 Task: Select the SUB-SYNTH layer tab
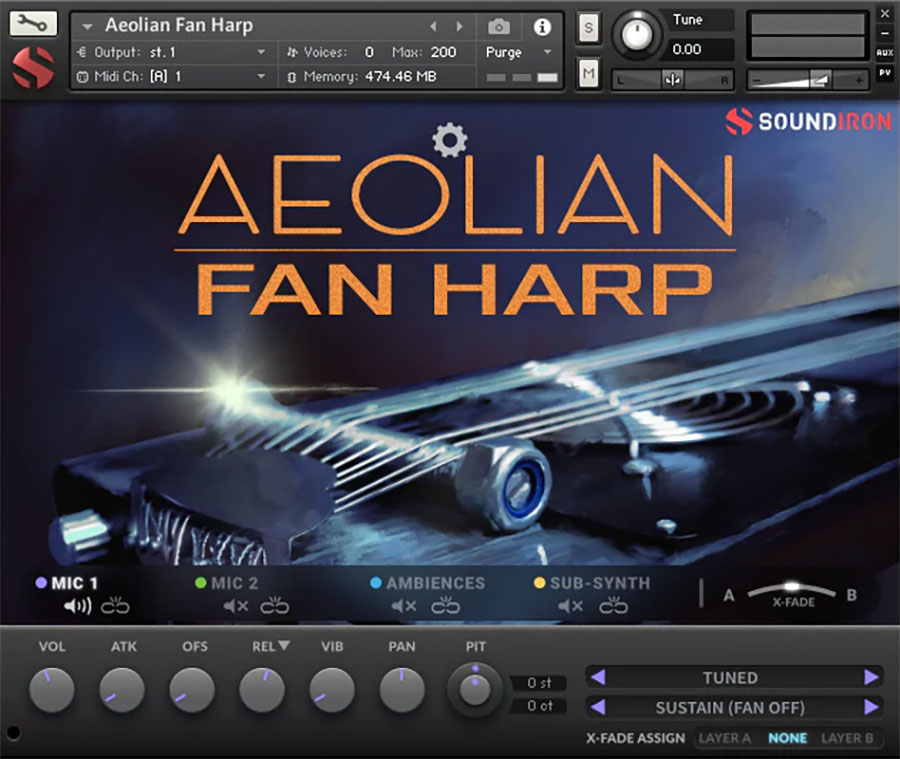(x=592, y=583)
